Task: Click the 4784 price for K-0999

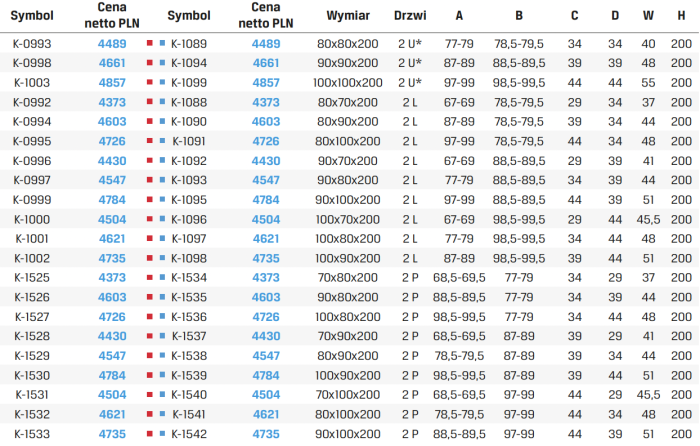Action: [x=112, y=200]
